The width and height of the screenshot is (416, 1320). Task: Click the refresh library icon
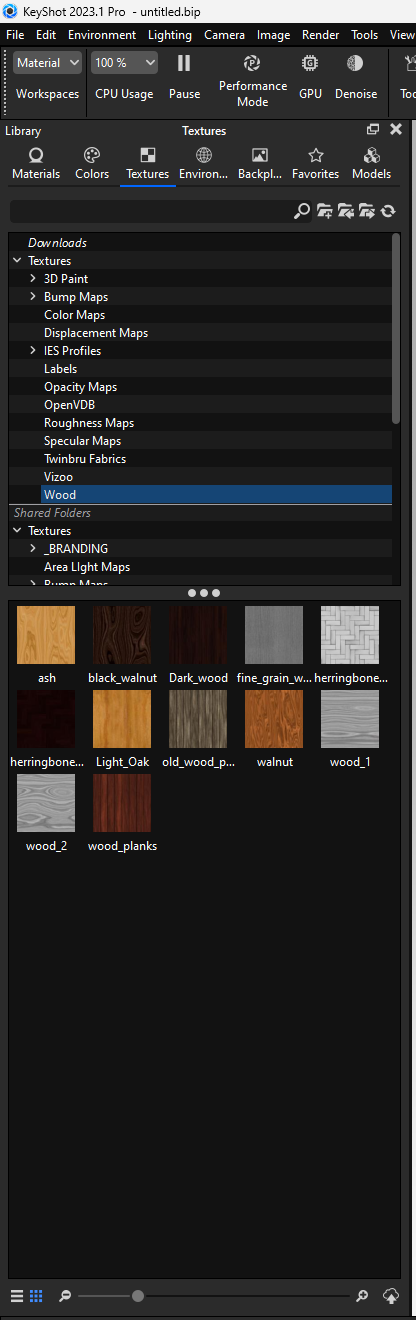click(x=388, y=211)
